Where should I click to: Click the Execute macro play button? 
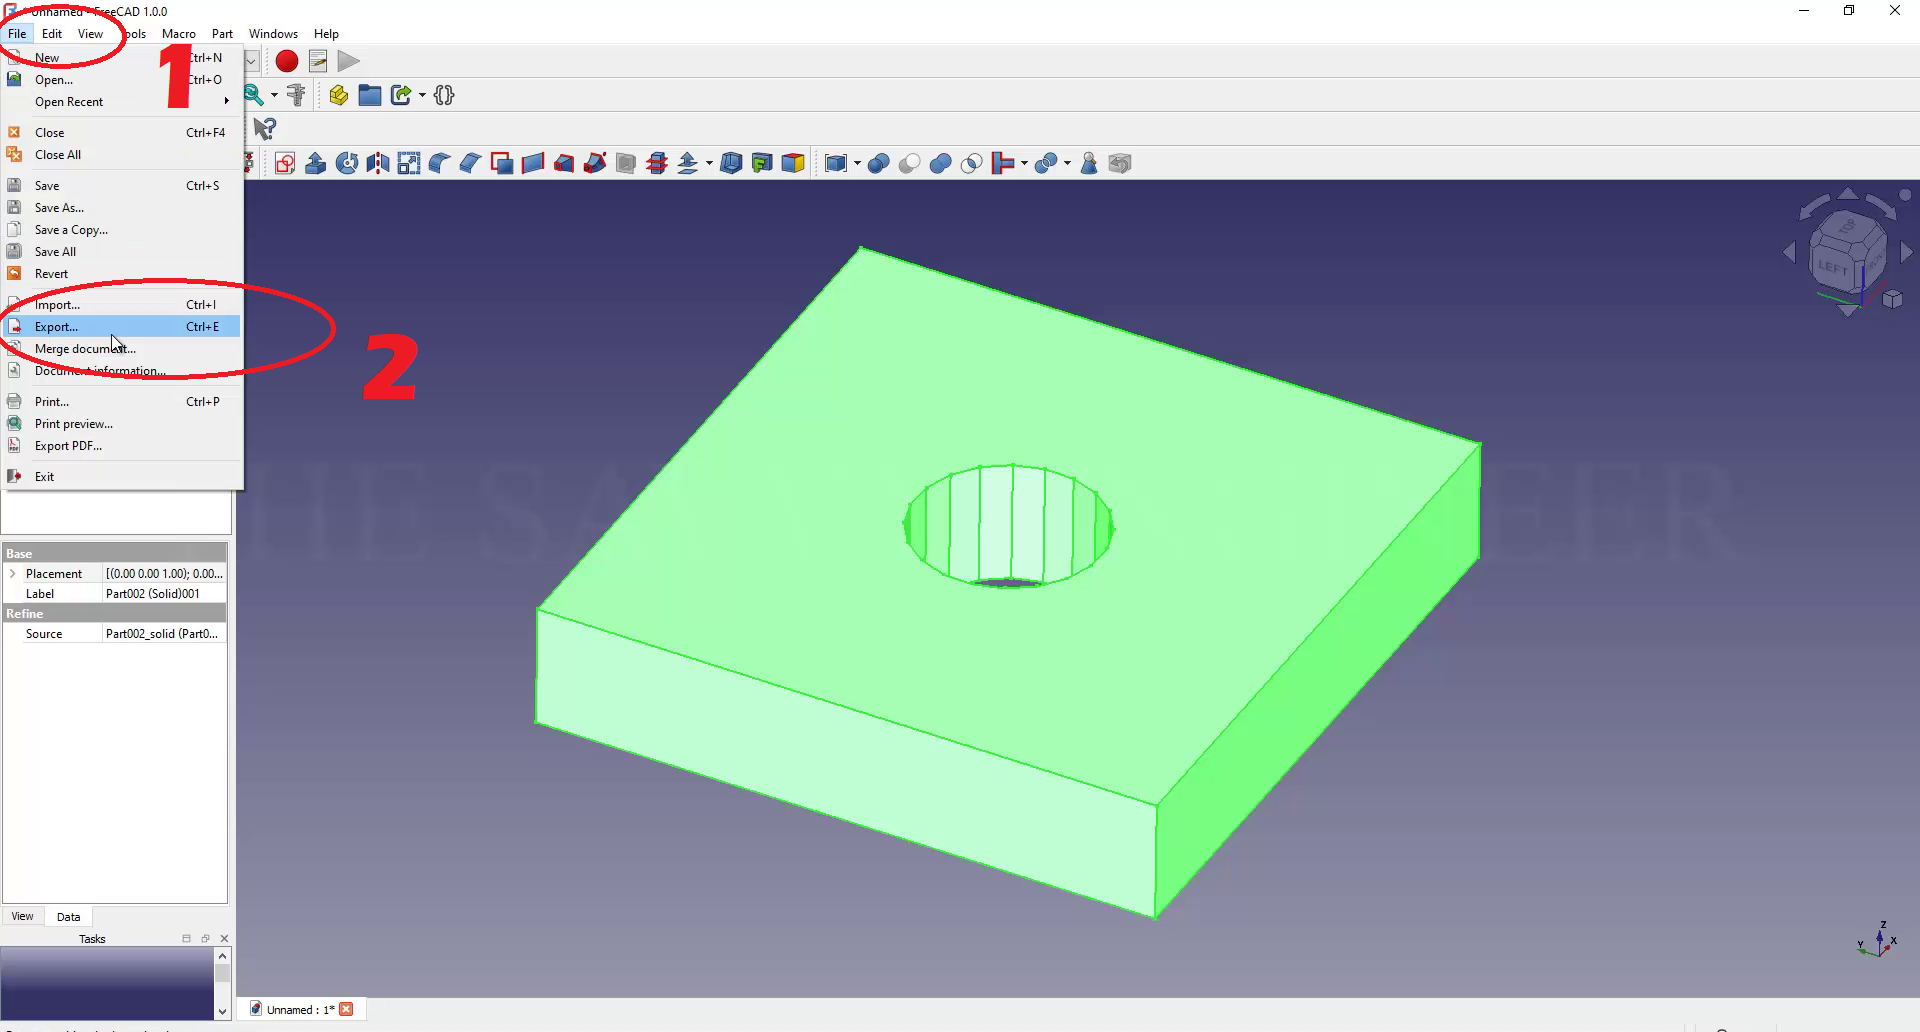pos(348,61)
